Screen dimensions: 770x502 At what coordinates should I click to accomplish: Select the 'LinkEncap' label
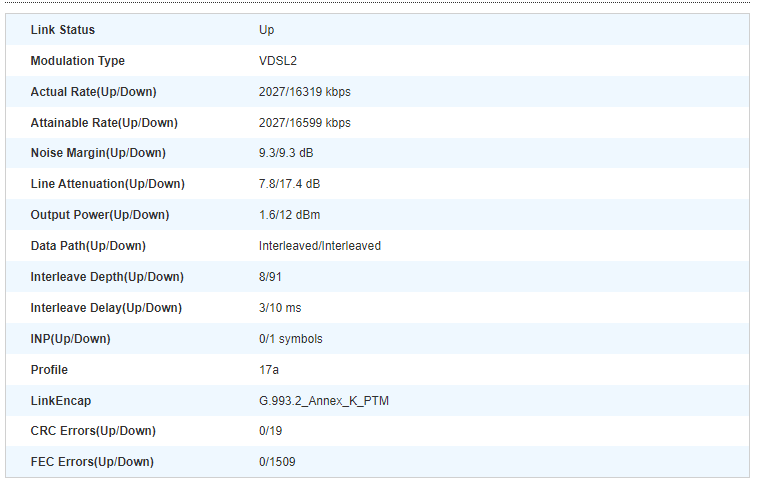[61, 401]
